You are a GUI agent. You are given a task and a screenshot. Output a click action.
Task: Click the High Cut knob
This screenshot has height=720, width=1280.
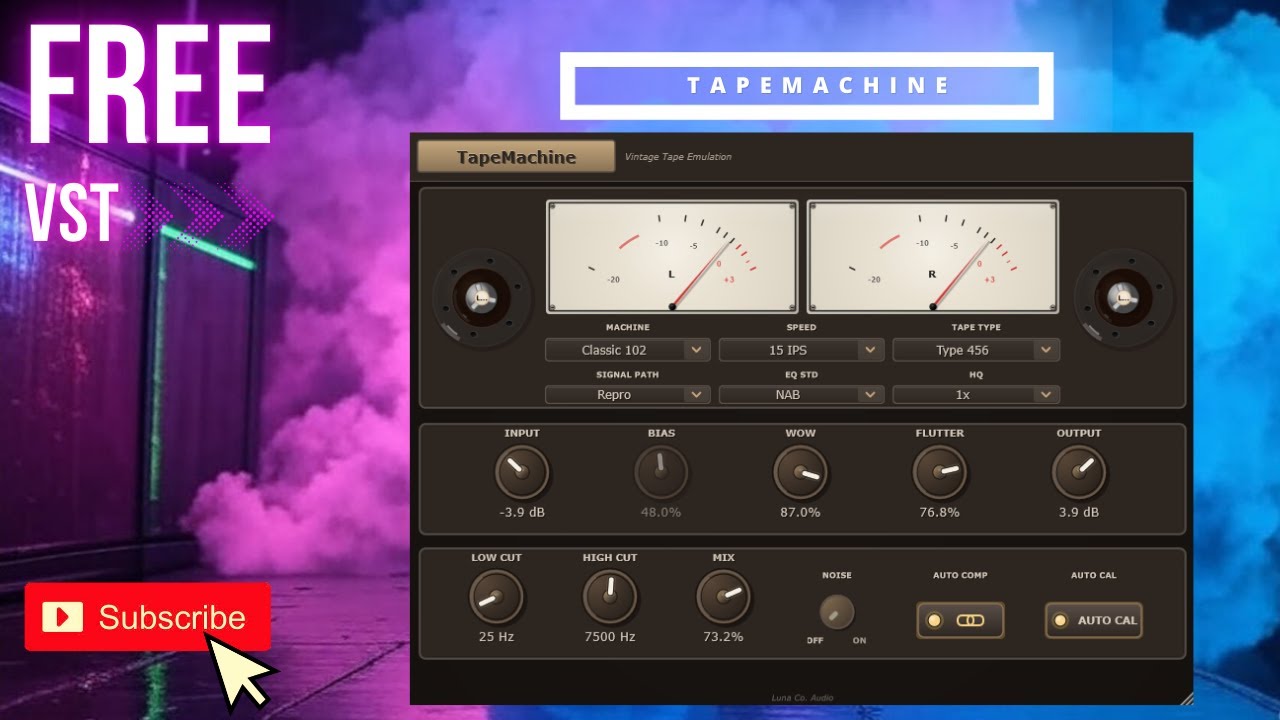[610, 597]
